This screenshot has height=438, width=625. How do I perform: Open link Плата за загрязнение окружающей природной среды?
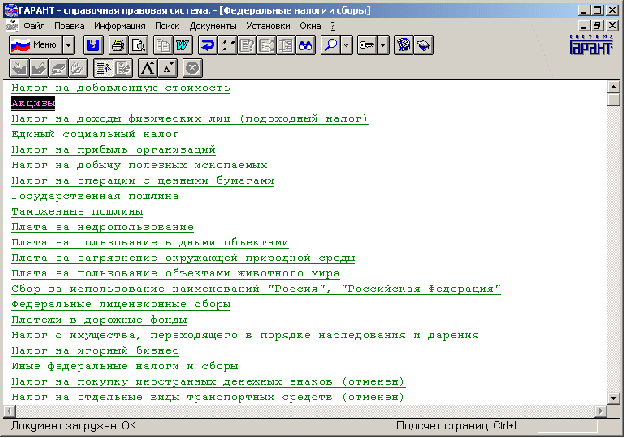(x=183, y=258)
